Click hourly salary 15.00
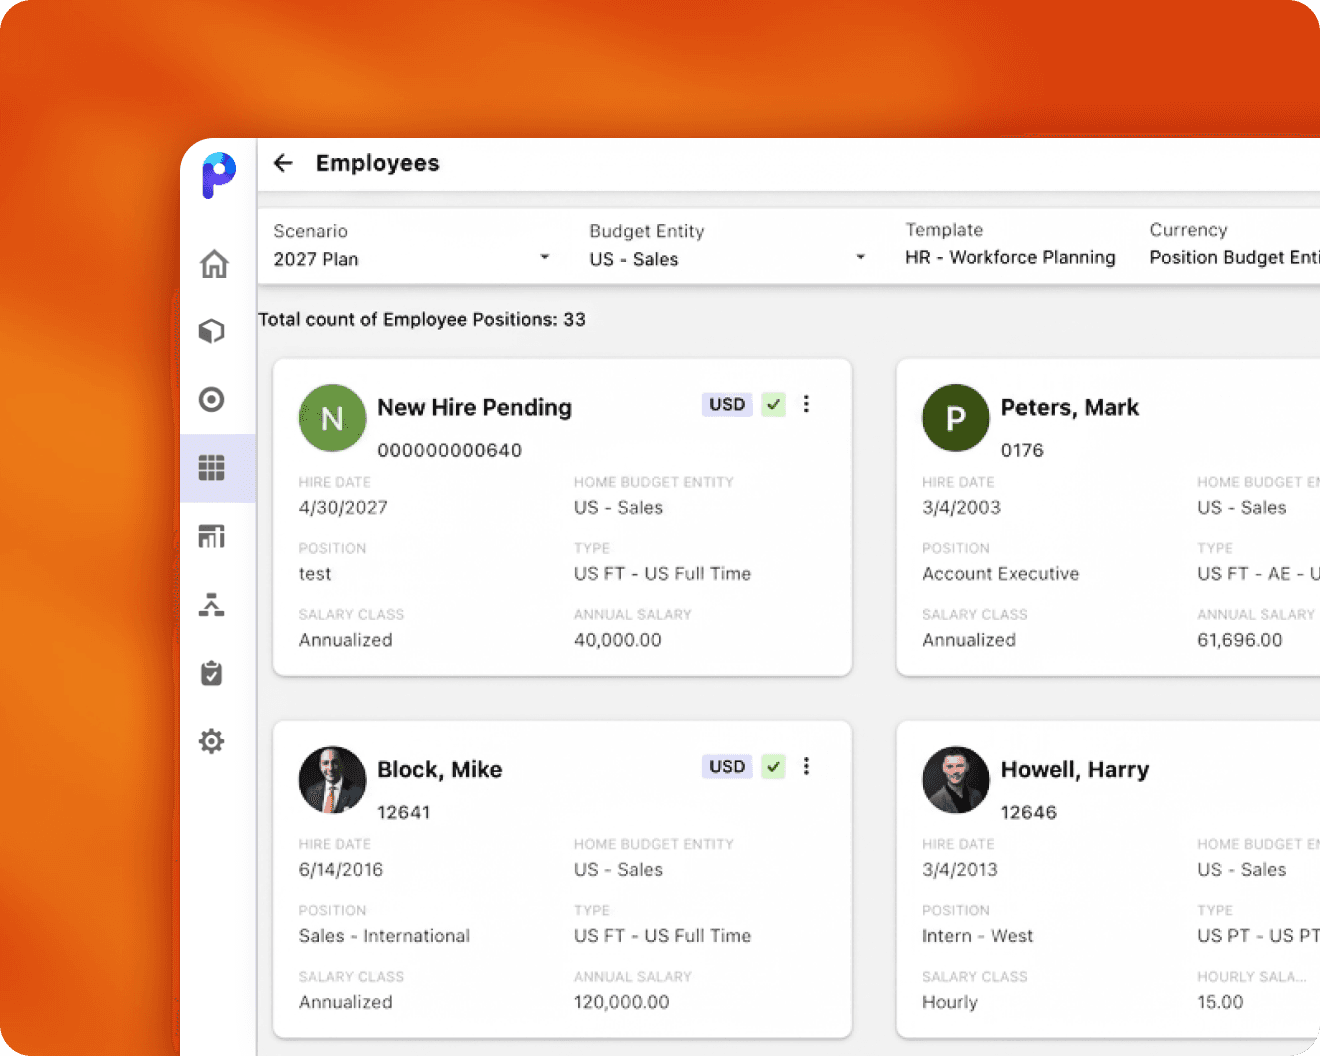1320x1056 pixels. 1220,1002
